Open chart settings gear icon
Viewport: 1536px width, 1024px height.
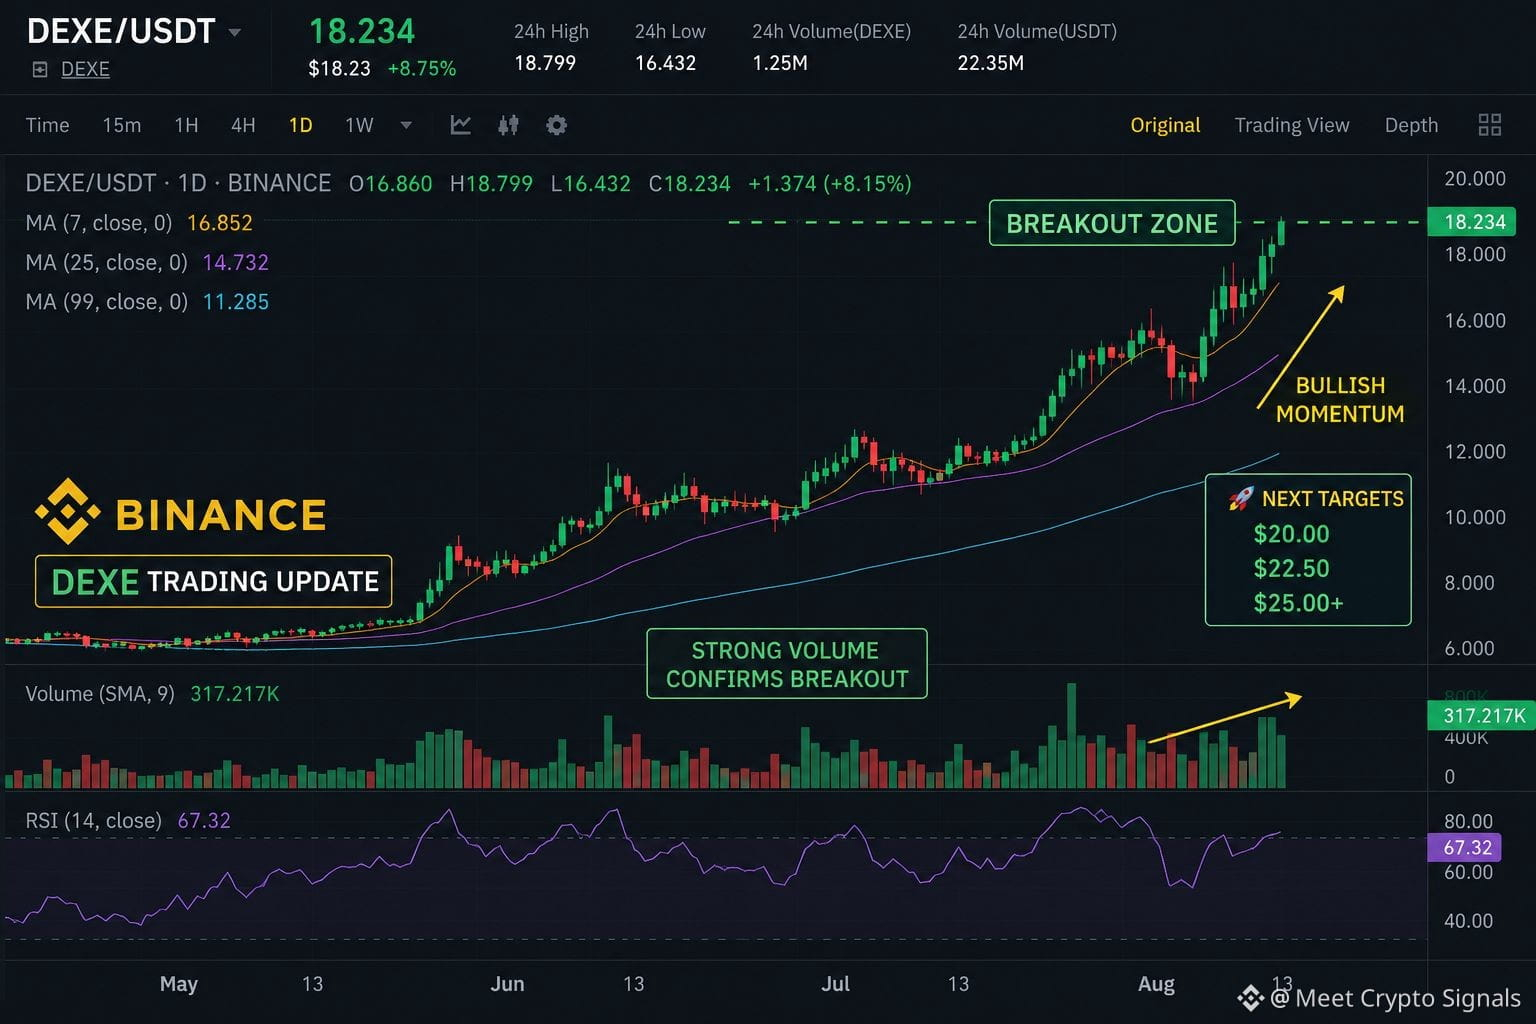pos(556,125)
